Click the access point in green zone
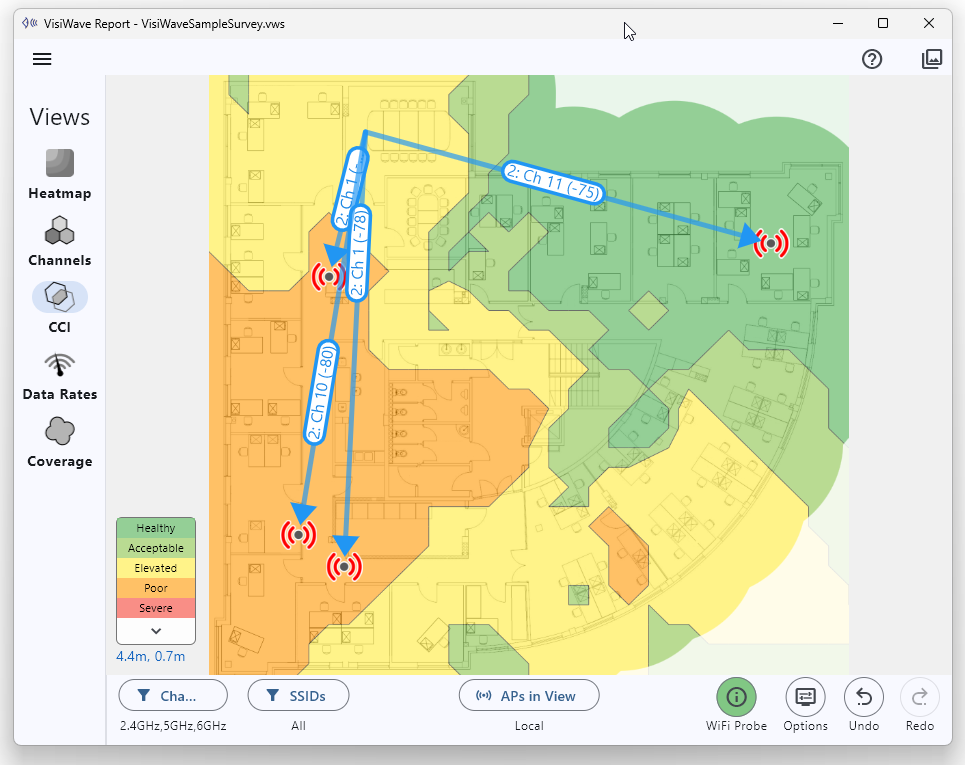This screenshot has width=965, height=765. pos(771,242)
